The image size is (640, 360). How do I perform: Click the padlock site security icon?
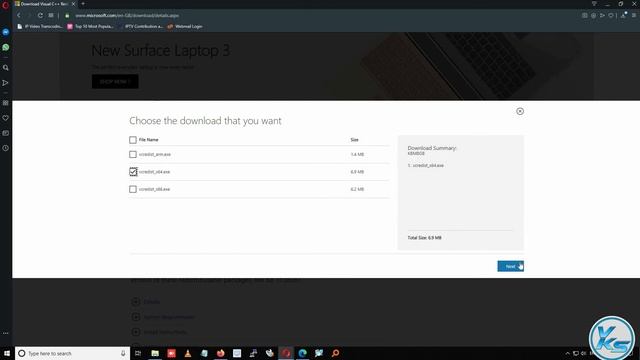pos(67,16)
